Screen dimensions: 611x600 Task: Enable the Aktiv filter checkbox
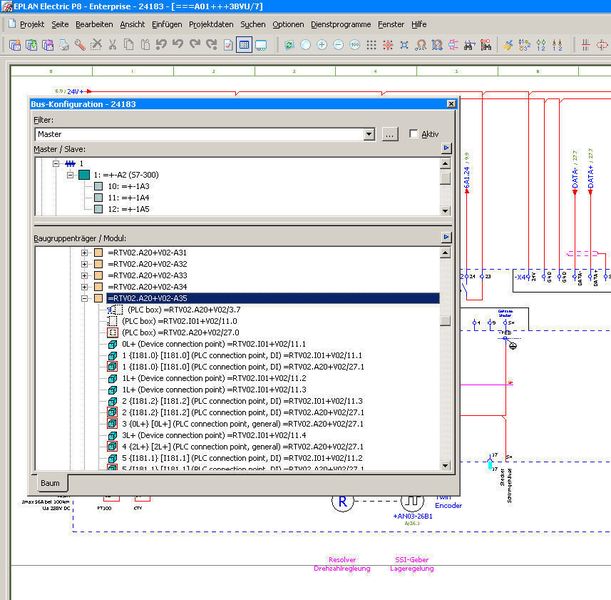click(x=414, y=134)
